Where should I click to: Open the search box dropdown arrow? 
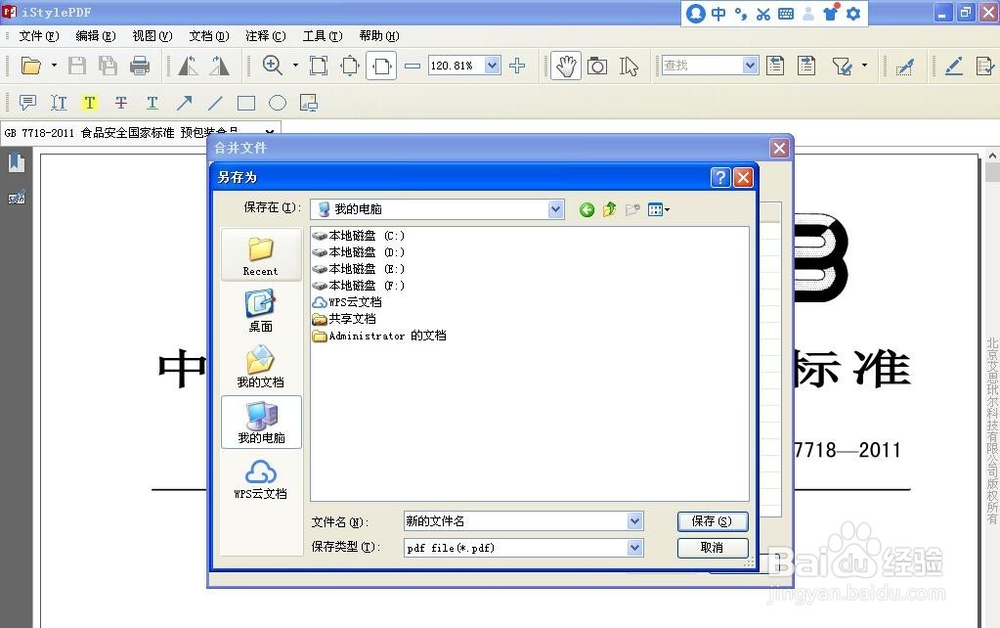pos(751,65)
